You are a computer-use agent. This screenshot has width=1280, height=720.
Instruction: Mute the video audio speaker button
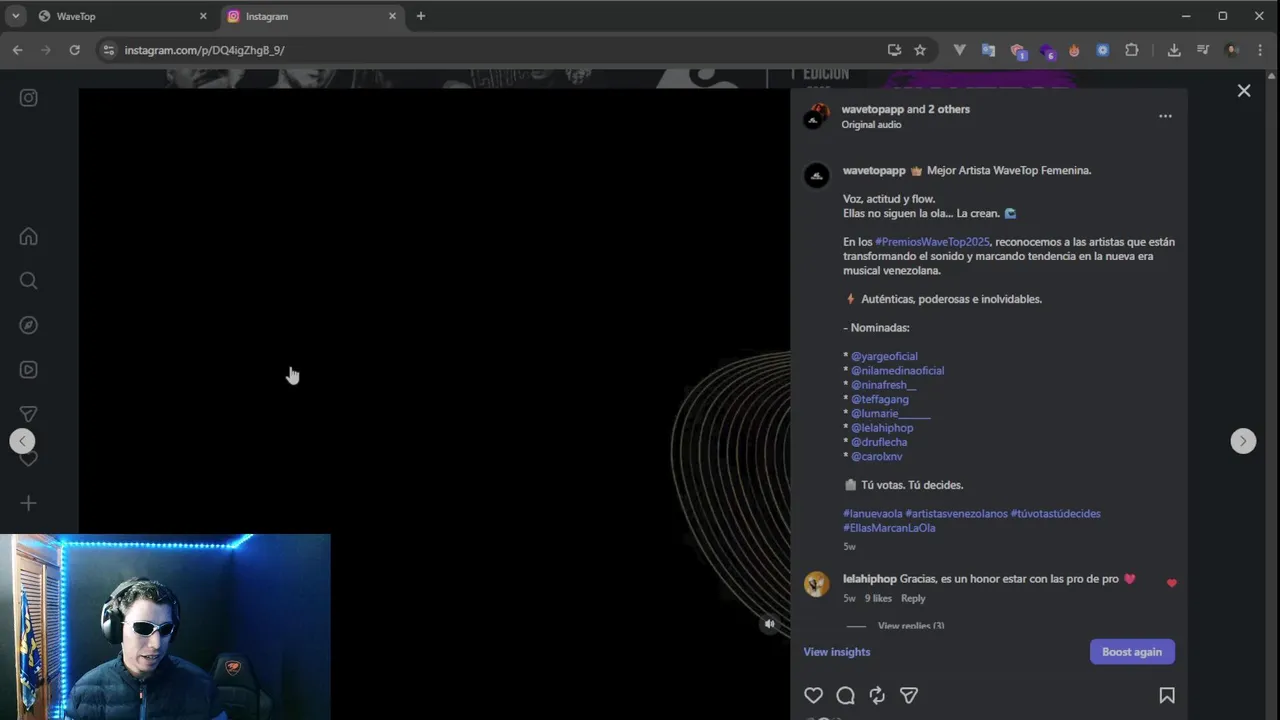pyautogui.click(x=769, y=624)
